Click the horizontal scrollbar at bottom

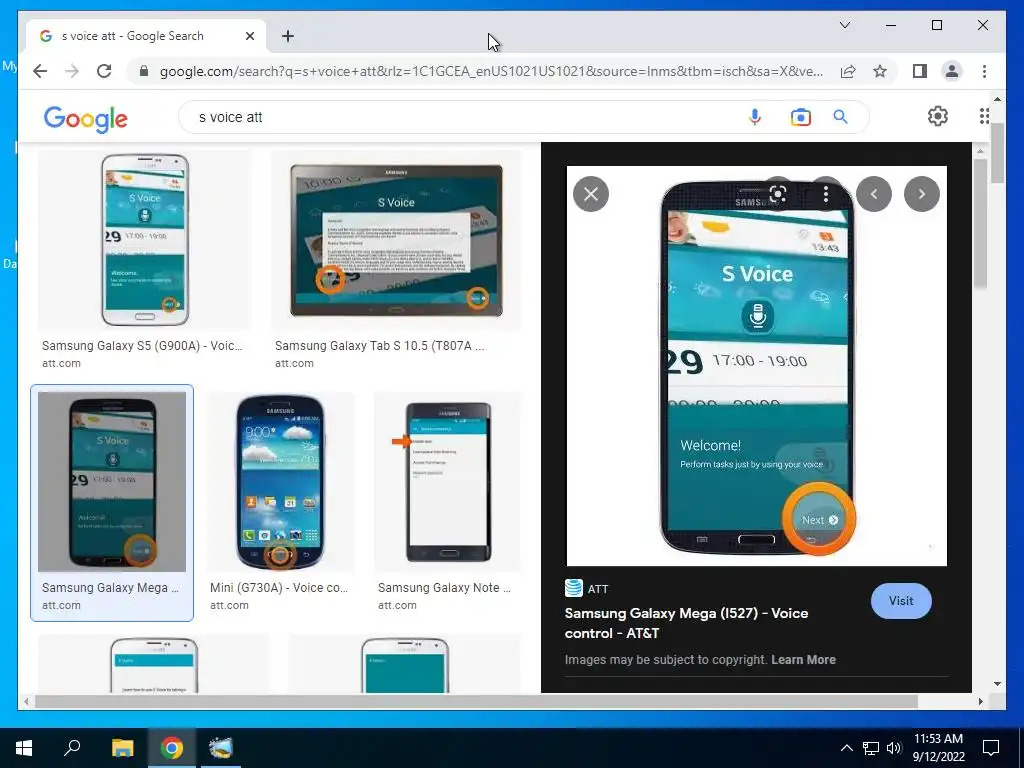[476, 701]
